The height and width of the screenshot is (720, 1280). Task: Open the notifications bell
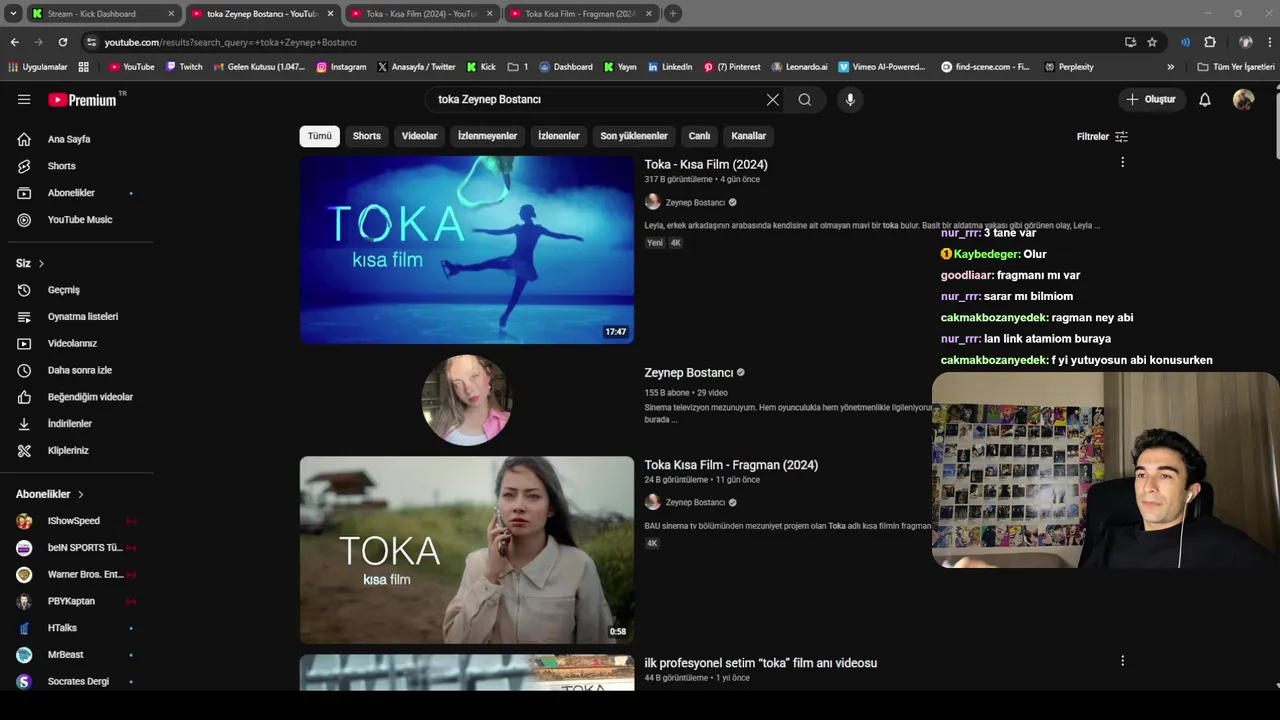pyautogui.click(x=1205, y=99)
